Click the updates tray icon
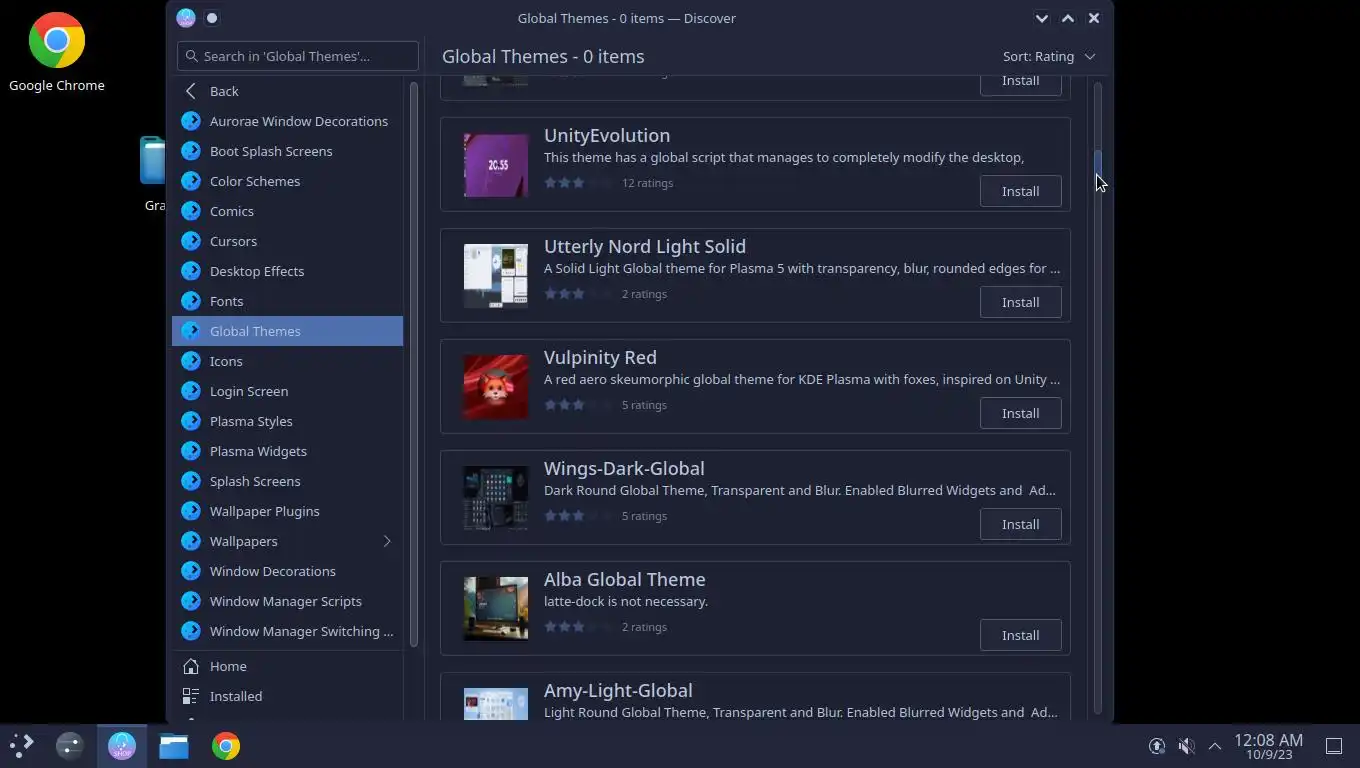 coord(1157,746)
